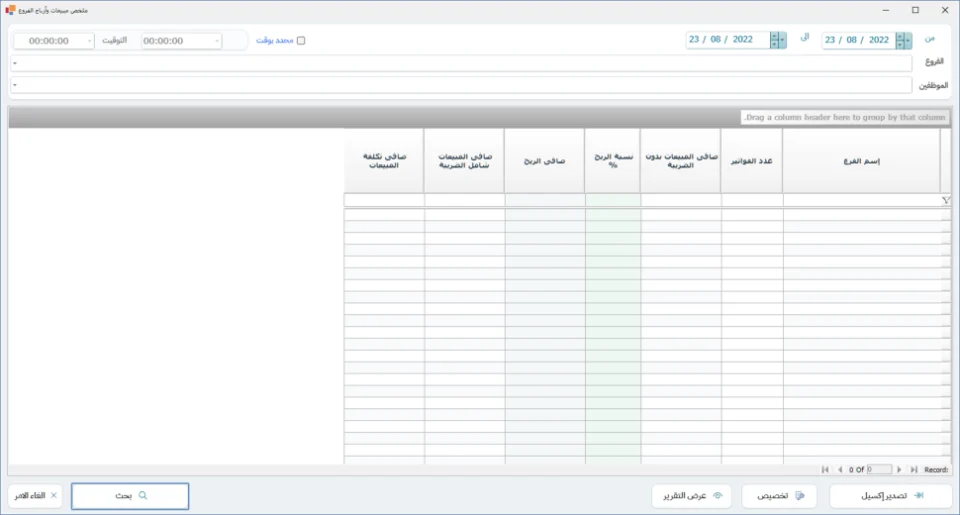The image size is (960, 515).
Task: Open the time dropdown left of the التوقيت label
Action: tap(89, 41)
